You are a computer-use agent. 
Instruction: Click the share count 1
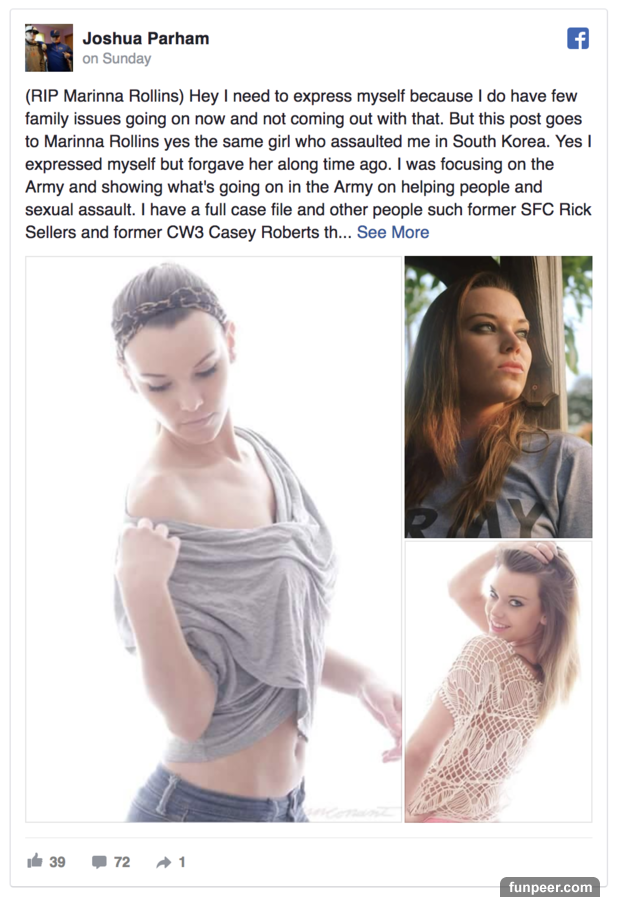pyautogui.click(x=182, y=862)
